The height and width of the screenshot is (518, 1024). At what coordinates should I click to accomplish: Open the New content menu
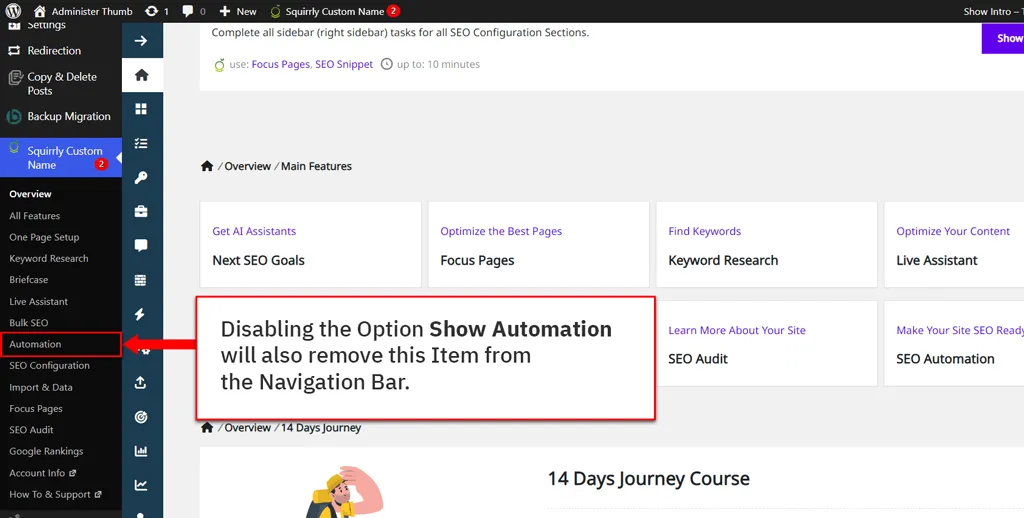238,11
